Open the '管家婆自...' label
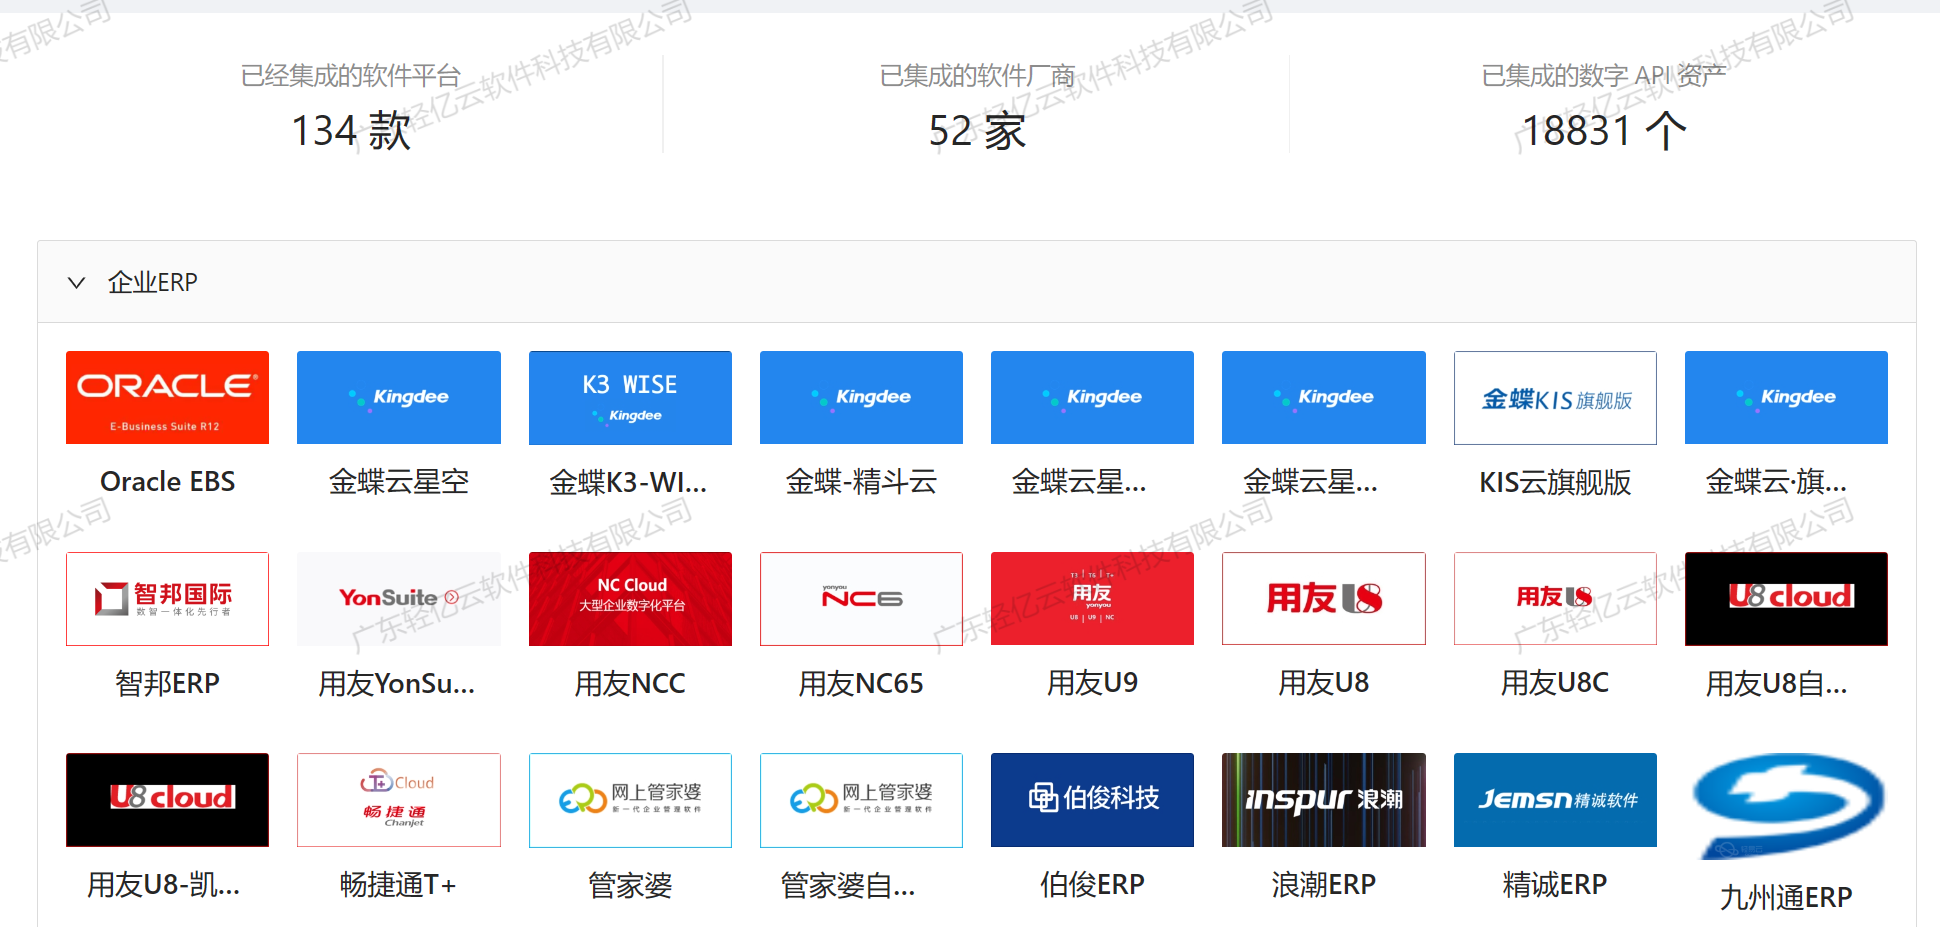The height and width of the screenshot is (927, 1940). click(847, 885)
